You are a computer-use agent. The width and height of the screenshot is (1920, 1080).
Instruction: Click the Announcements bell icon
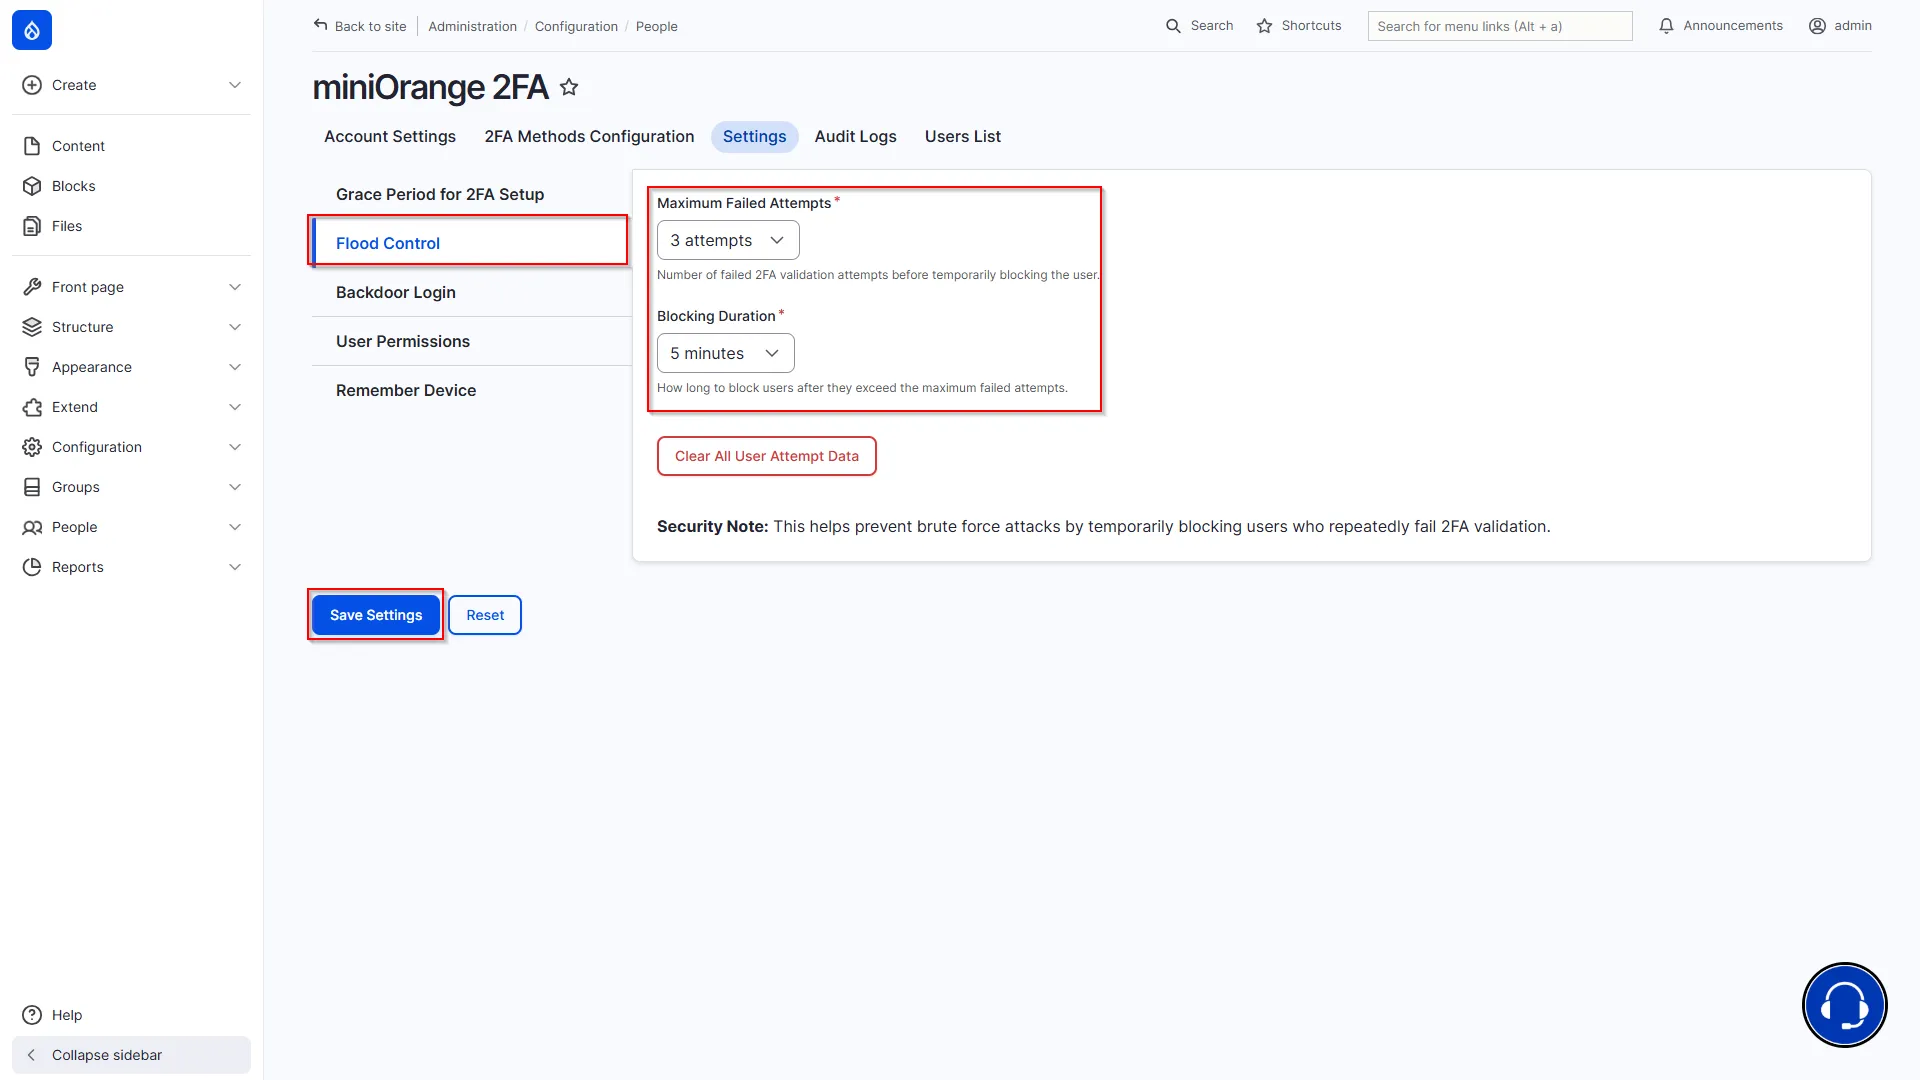tap(1666, 26)
